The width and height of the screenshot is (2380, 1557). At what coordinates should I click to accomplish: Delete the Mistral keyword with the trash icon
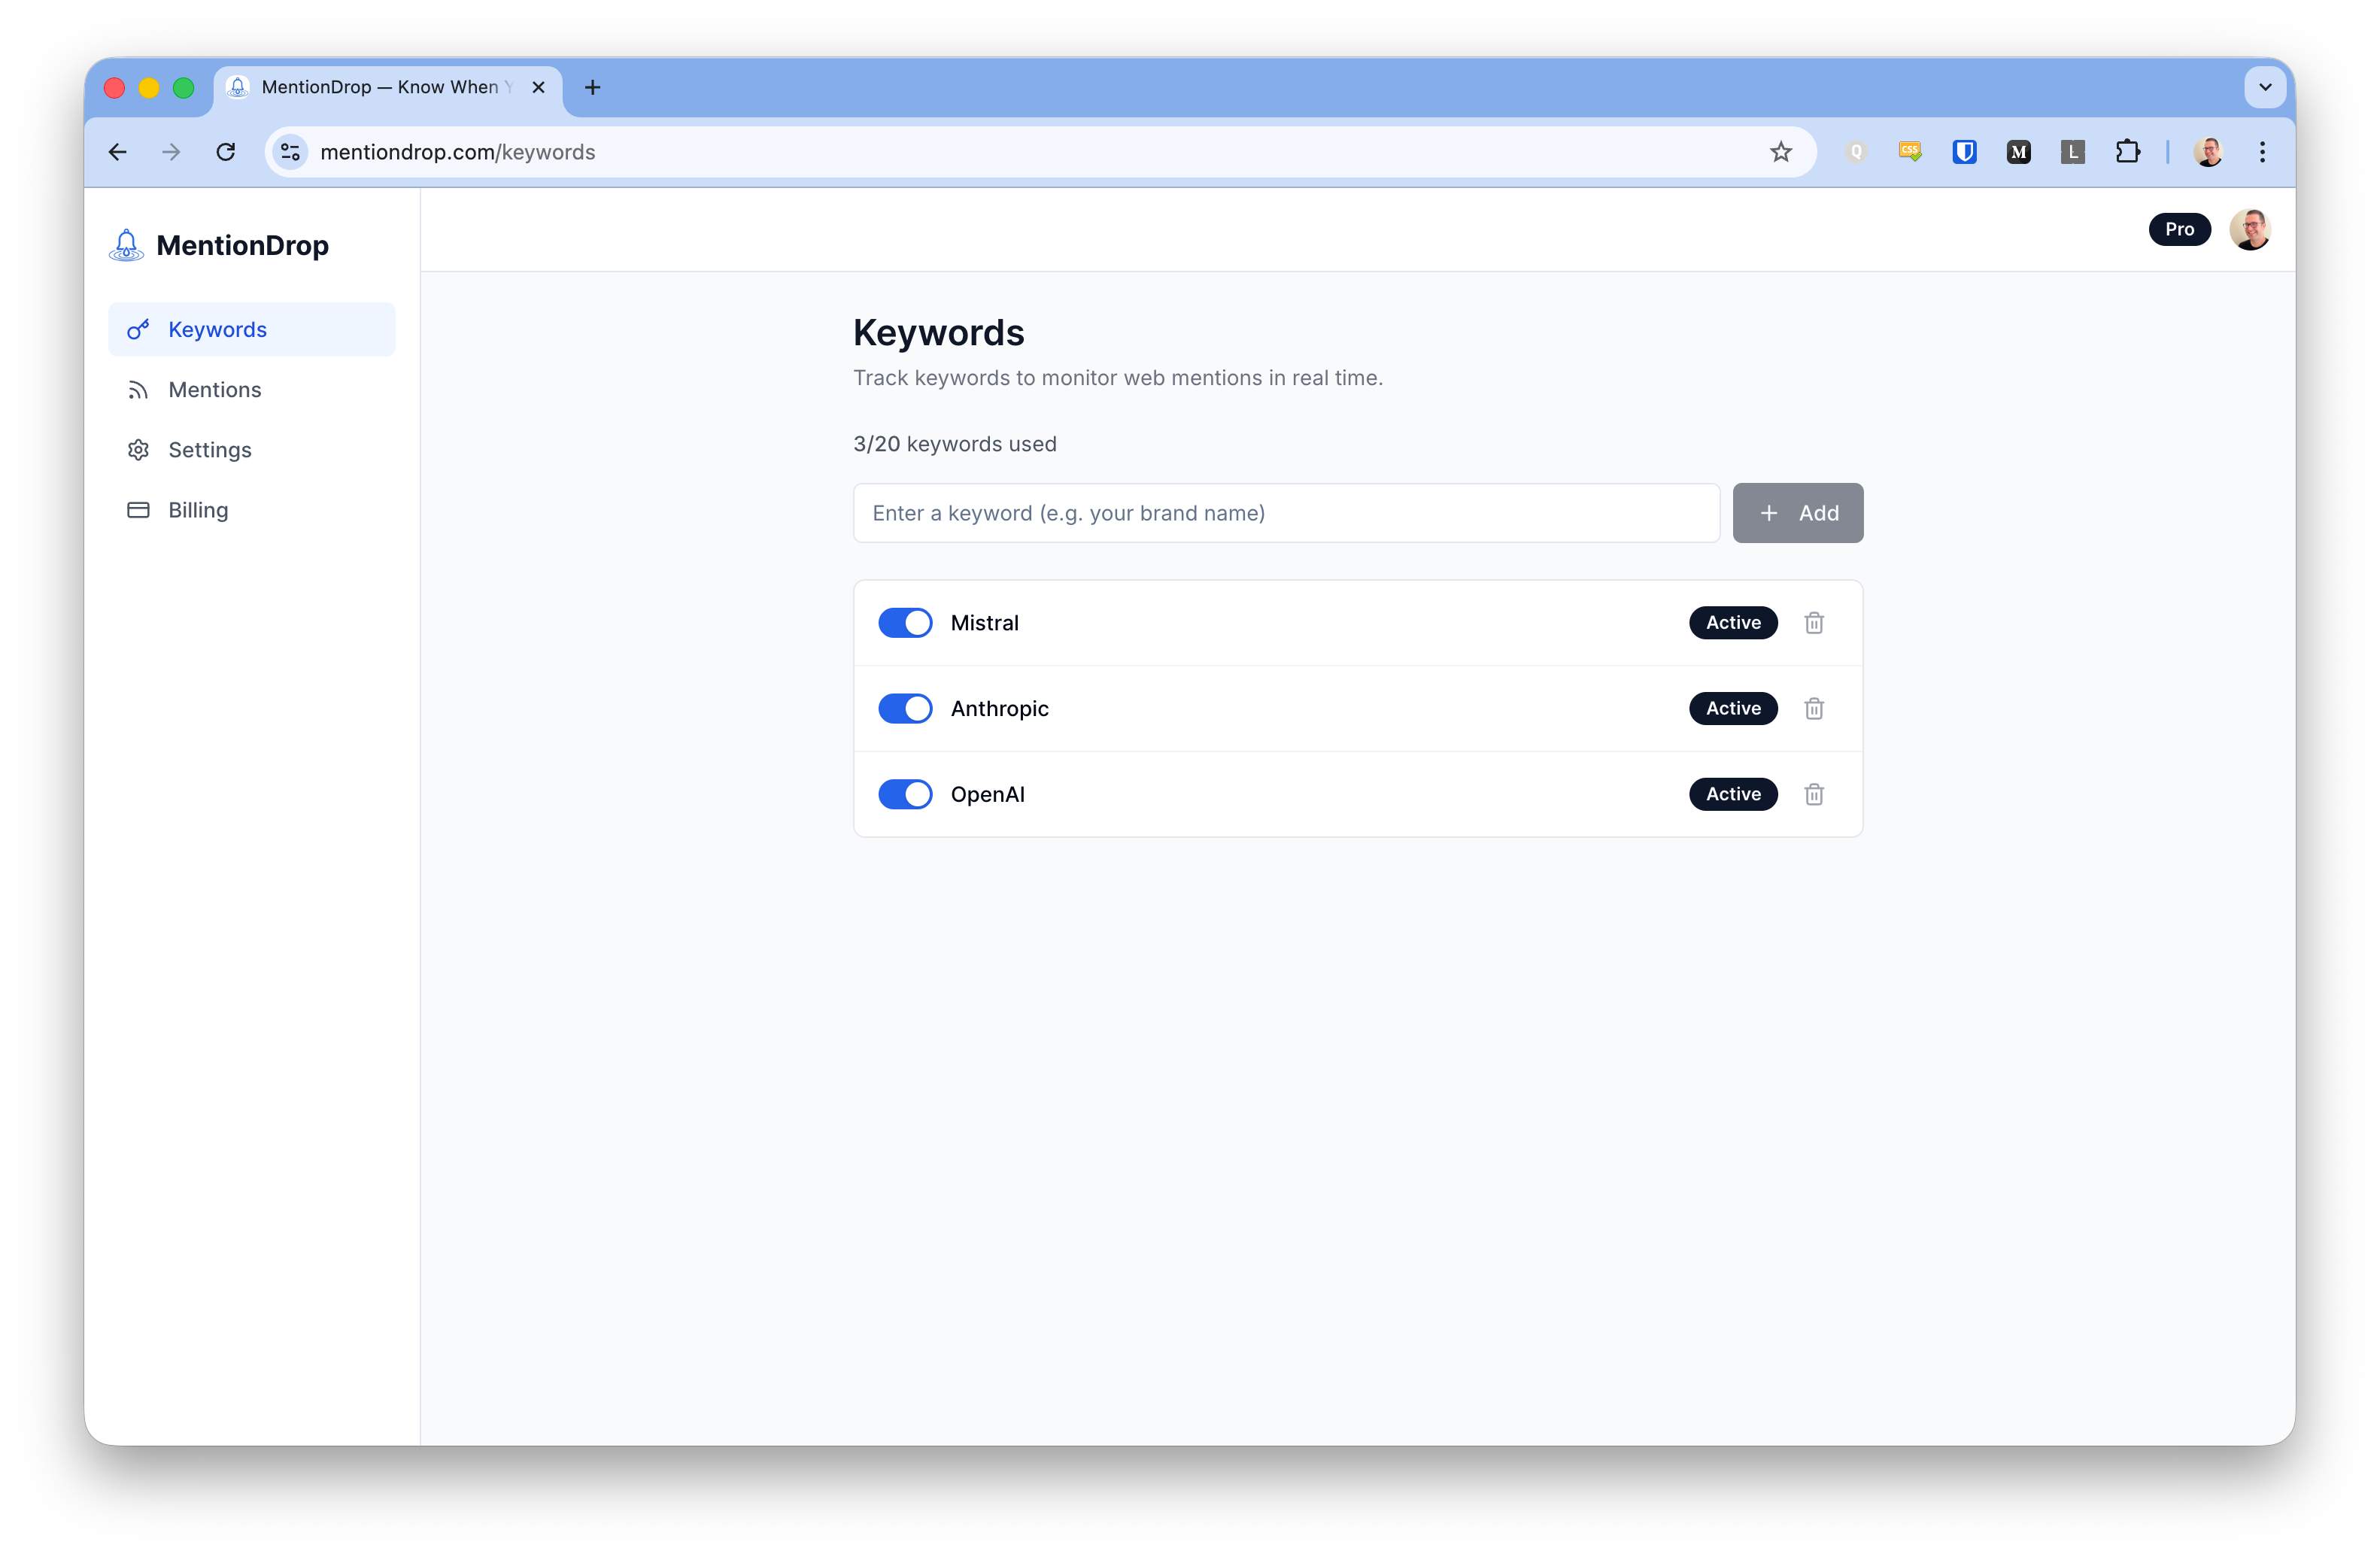[x=1814, y=622]
